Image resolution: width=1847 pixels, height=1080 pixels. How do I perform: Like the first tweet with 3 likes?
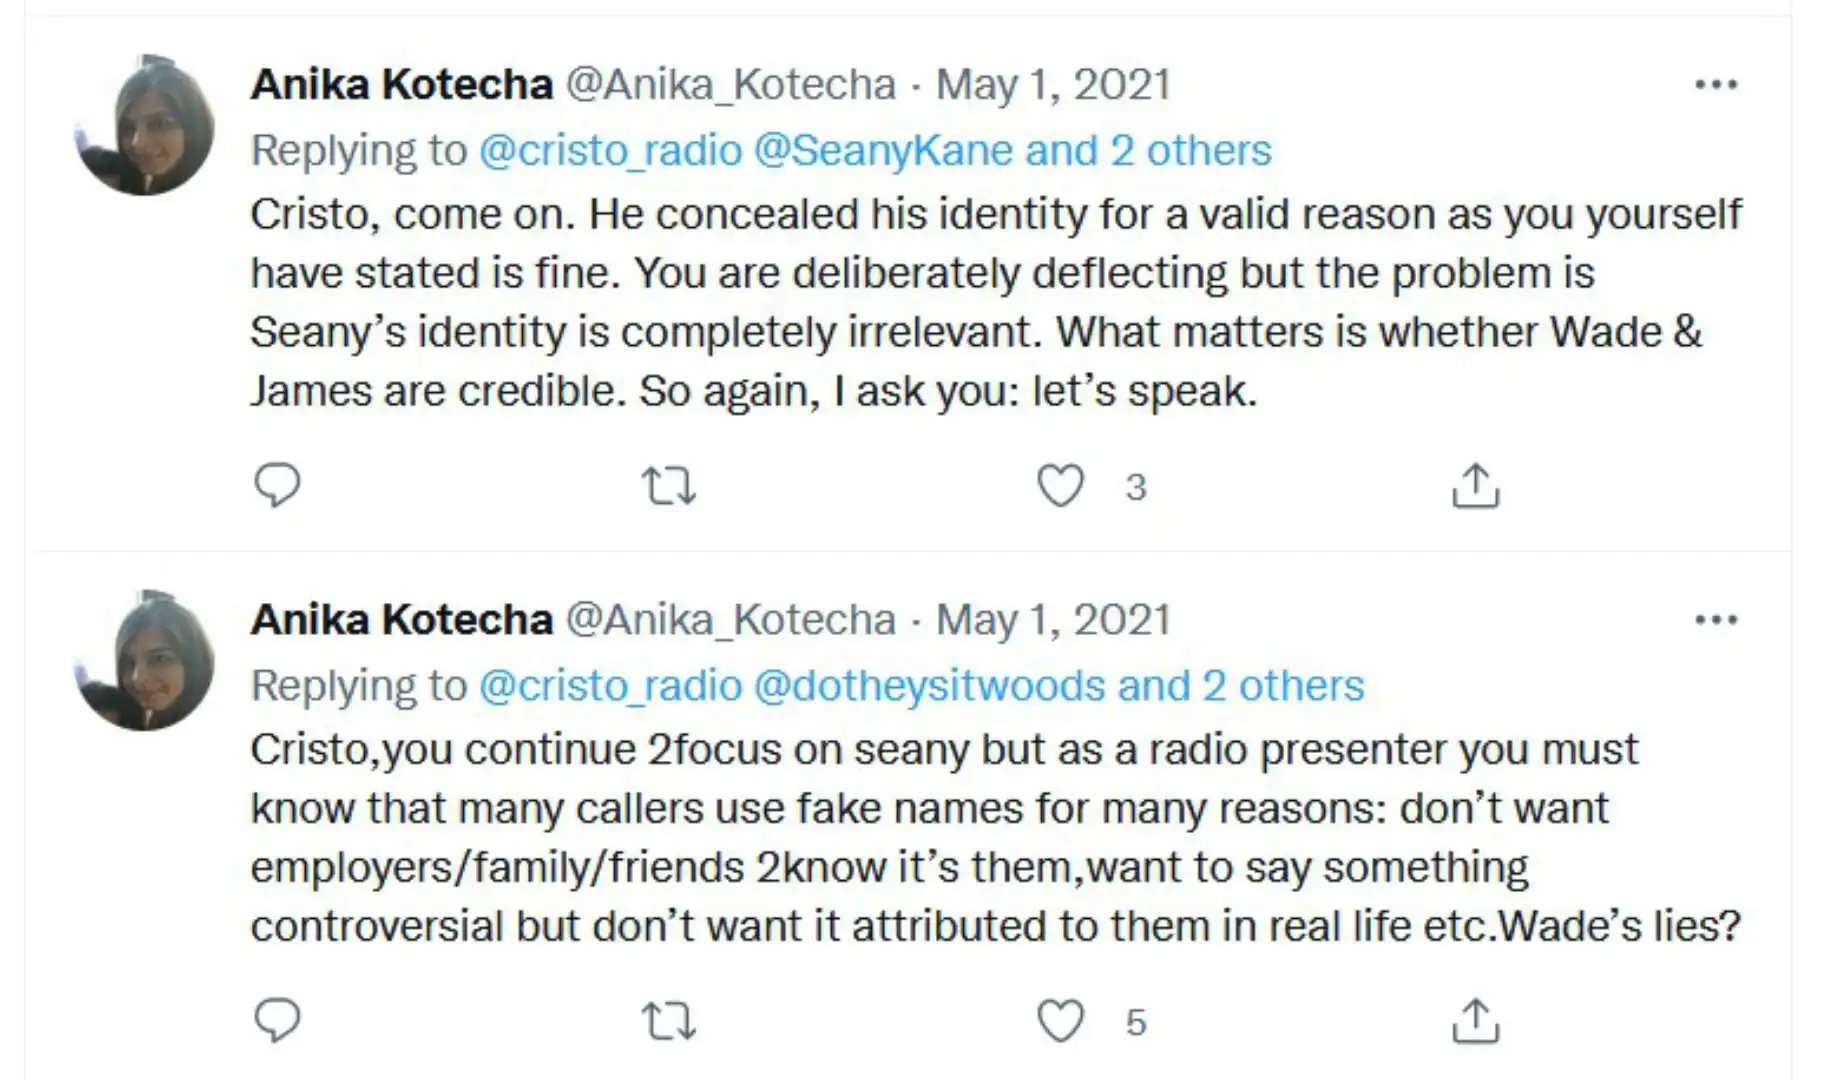click(1060, 486)
